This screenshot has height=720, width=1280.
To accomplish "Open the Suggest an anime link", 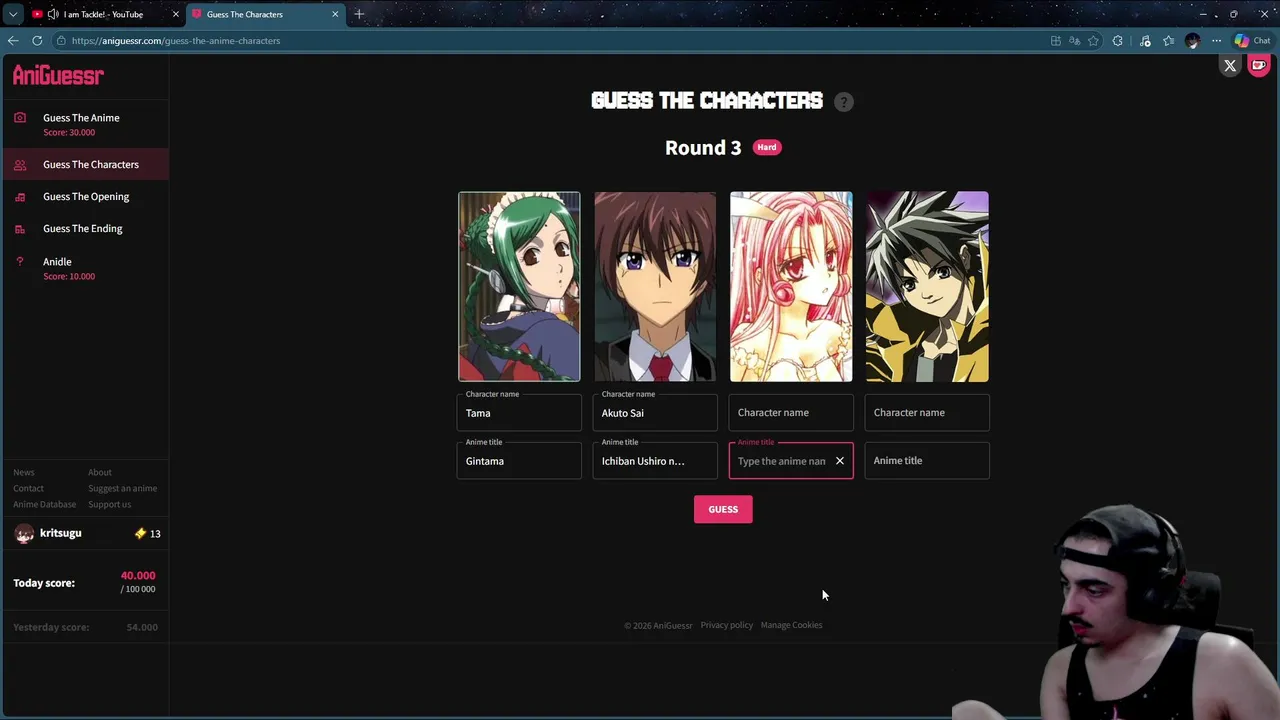I will tap(122, 489).
